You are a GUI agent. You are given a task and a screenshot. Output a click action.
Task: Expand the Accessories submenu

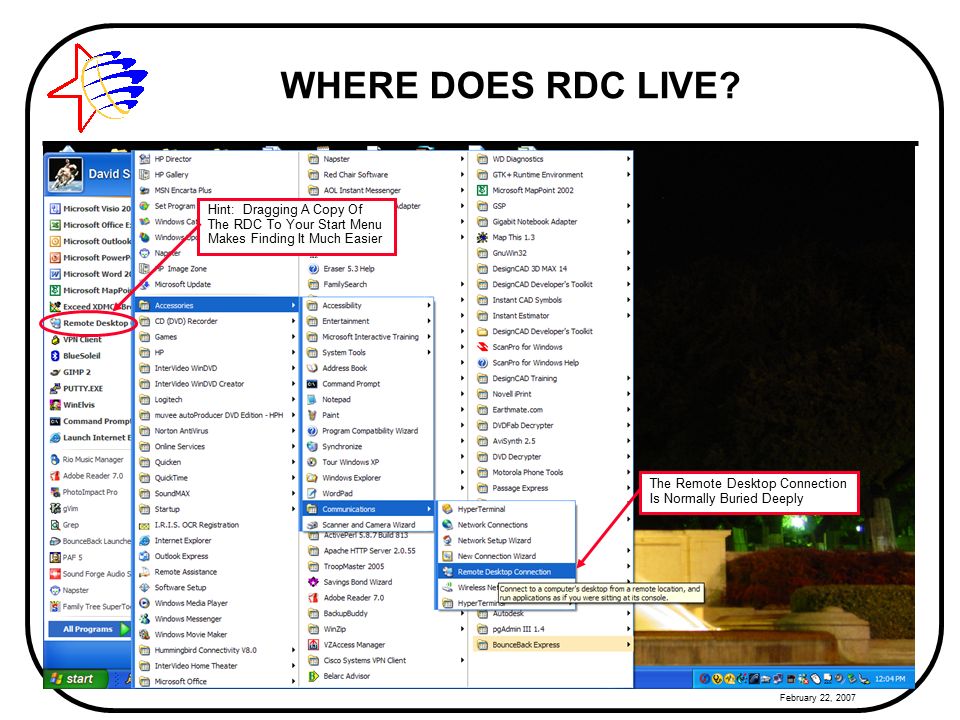point(217,306)
